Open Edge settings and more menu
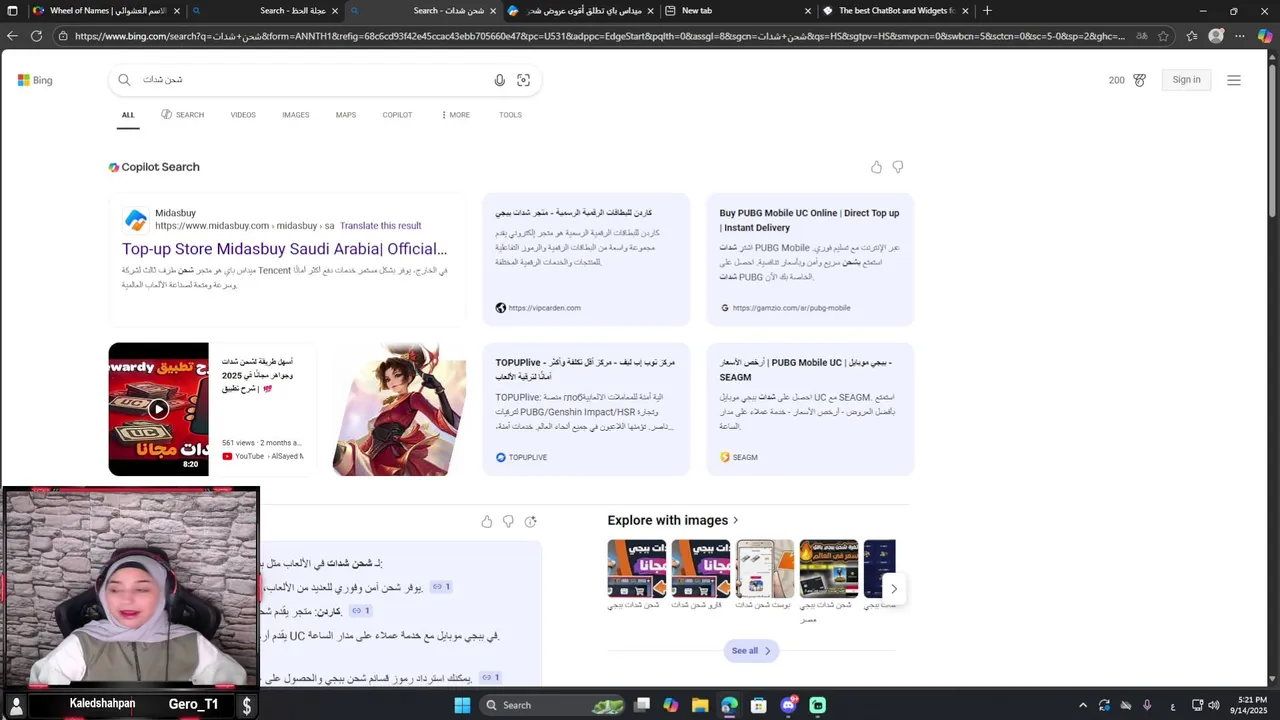 [x=1240, y=36]
